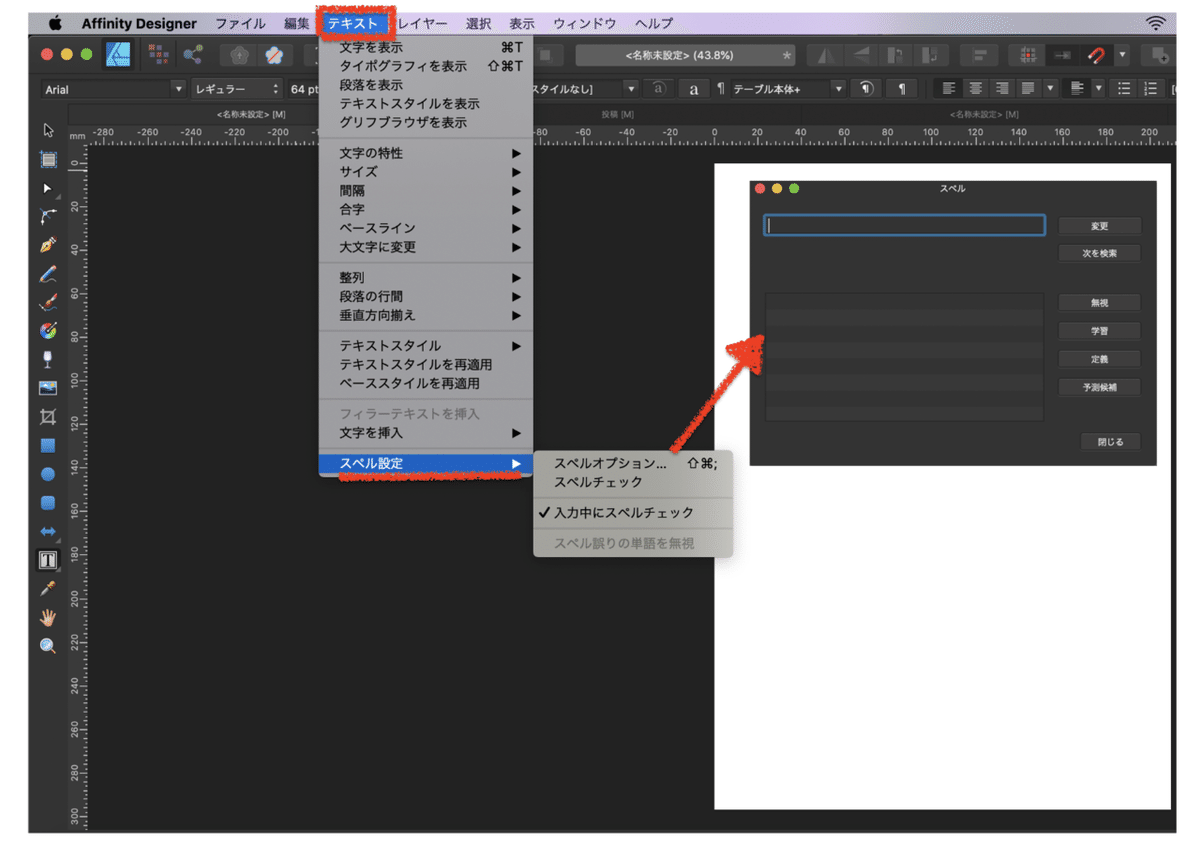Click the flip horizontal toolbar icon
The width and height of the screenshot is (1200, 843).
tap(826, 55)
